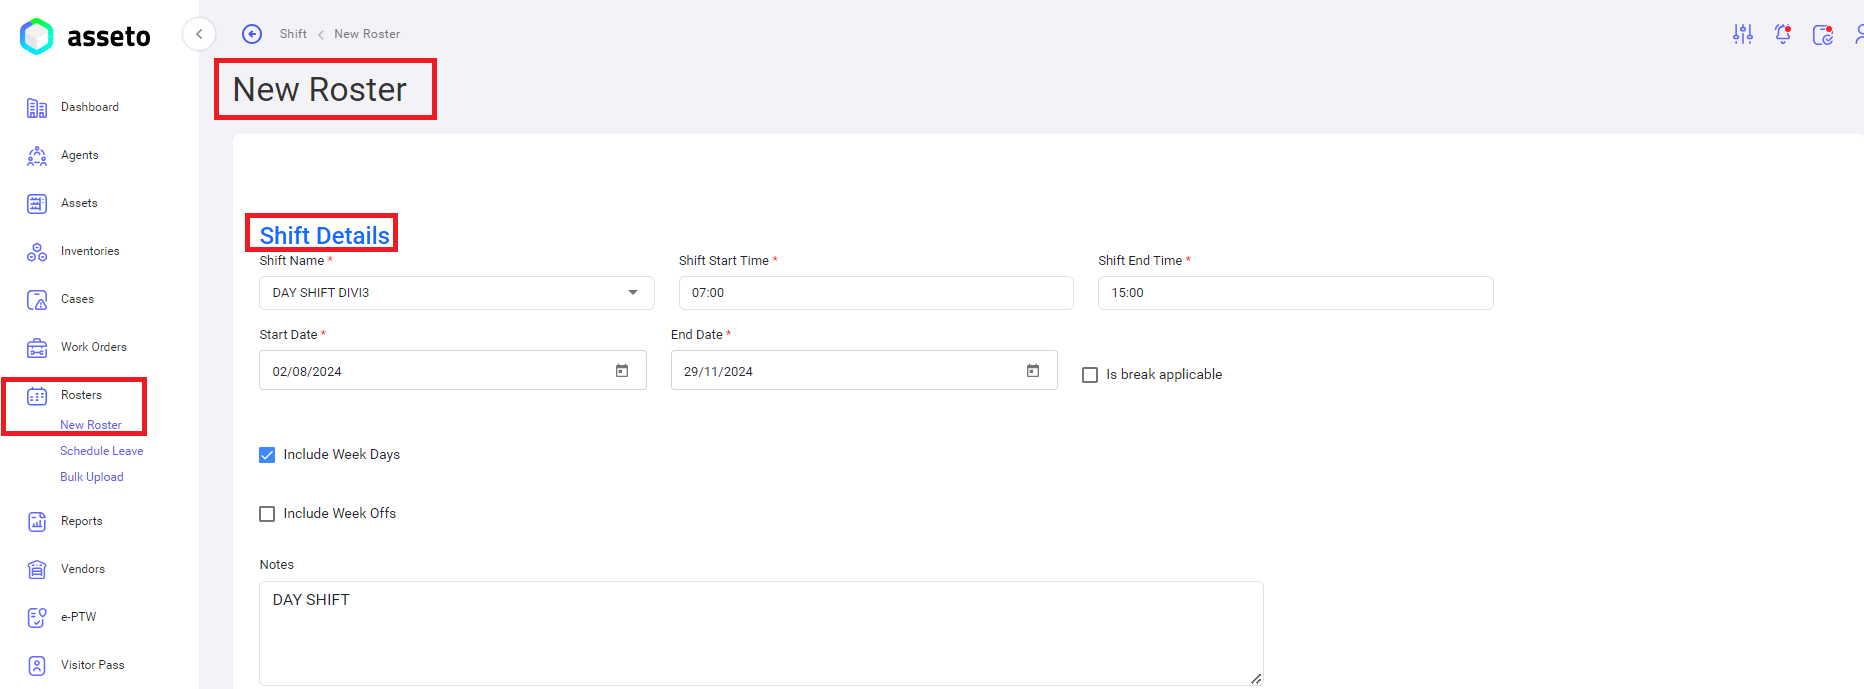Open Schedule Leave submenu link
The image size is (1864, 689).
[x=102, y=451]
